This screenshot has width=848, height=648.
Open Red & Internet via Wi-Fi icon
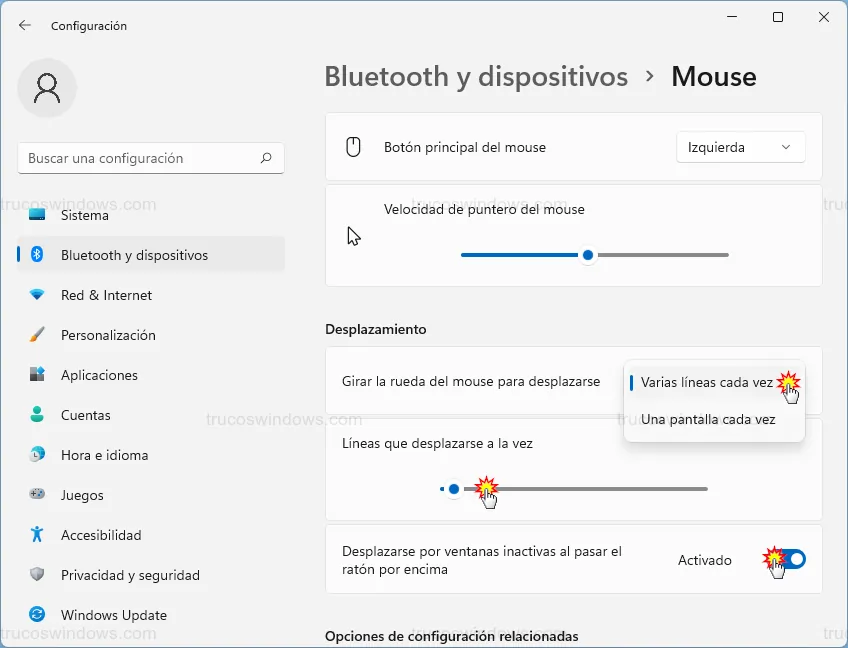pos(37,295)
